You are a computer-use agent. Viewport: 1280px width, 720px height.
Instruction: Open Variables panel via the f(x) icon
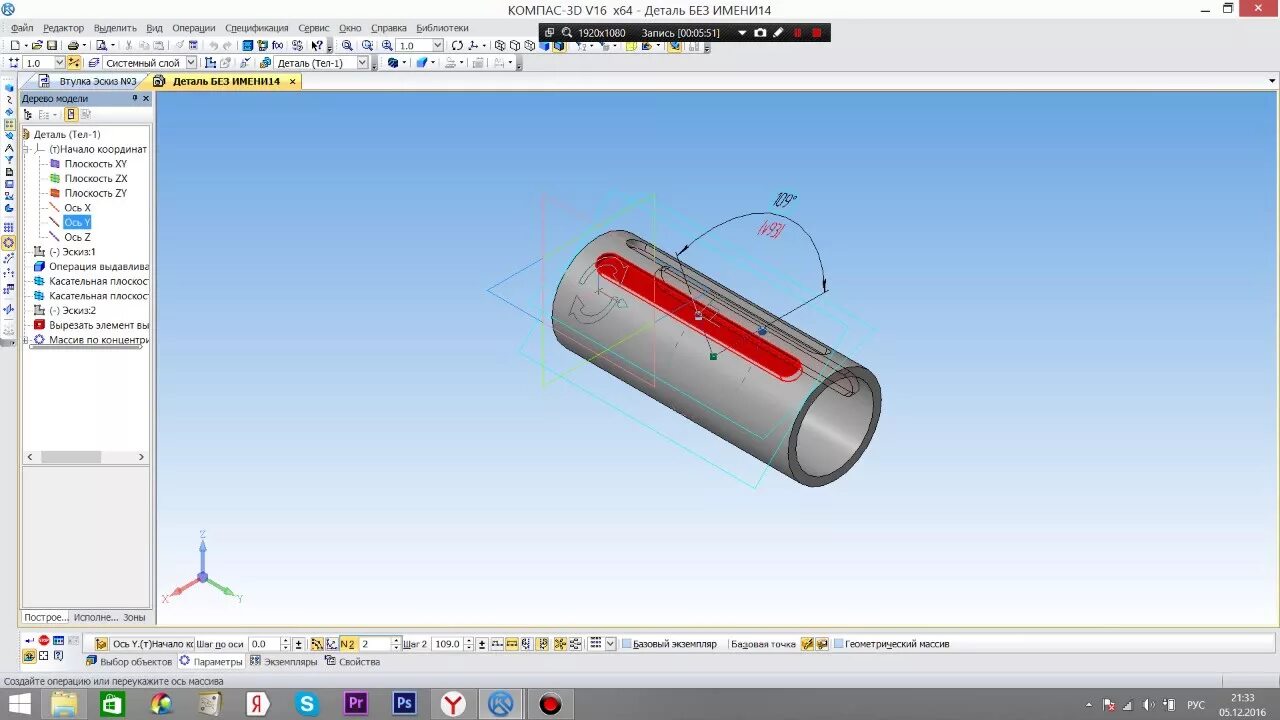coord(278,46)
